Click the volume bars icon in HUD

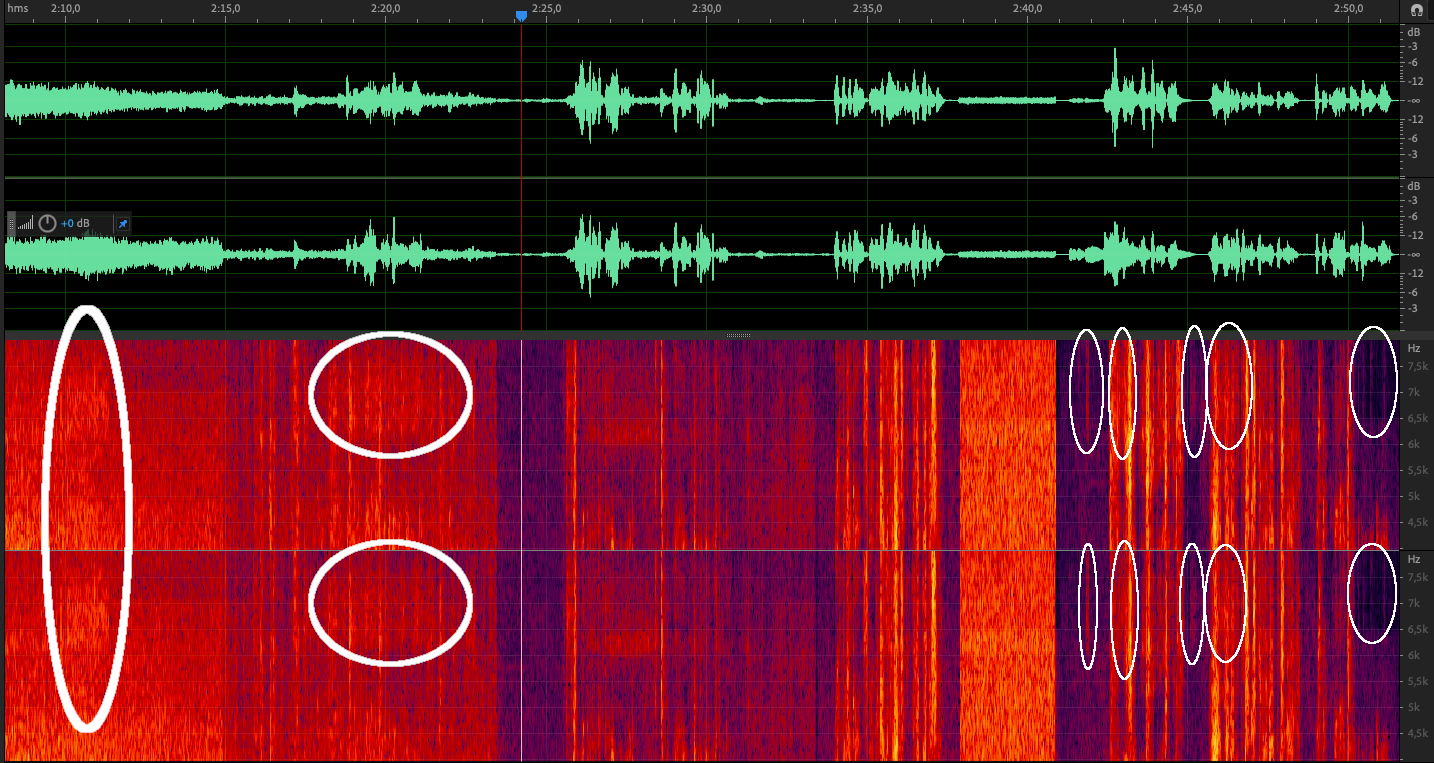pyautogui.click(x=26, y=223)
